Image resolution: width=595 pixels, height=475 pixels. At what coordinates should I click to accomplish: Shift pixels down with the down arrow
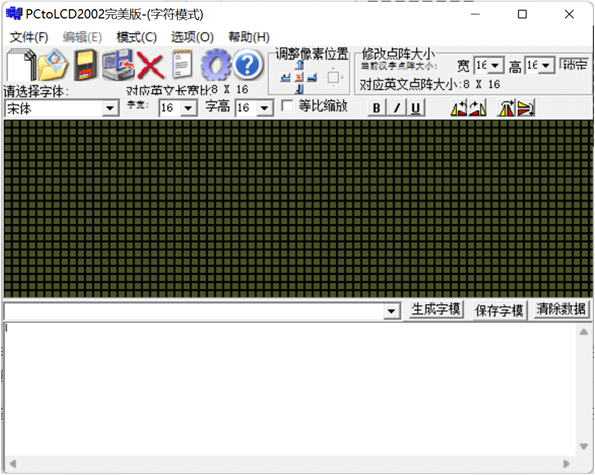click(299, 89)
